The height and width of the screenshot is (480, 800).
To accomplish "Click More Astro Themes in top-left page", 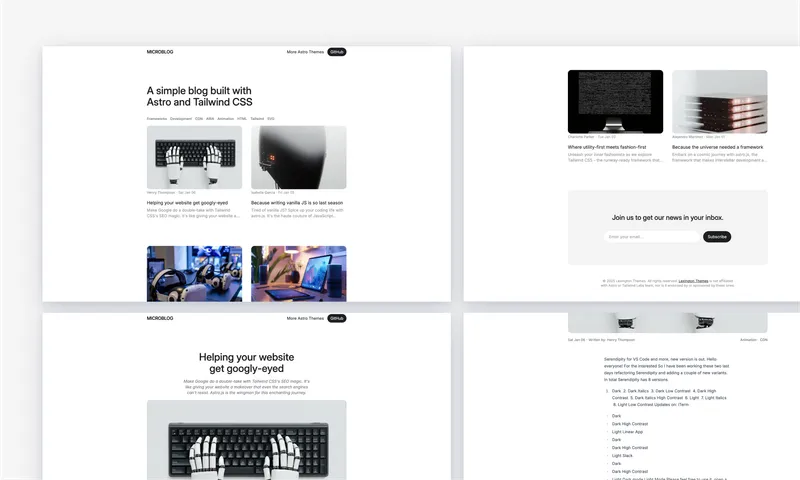I will coord(305,51).
